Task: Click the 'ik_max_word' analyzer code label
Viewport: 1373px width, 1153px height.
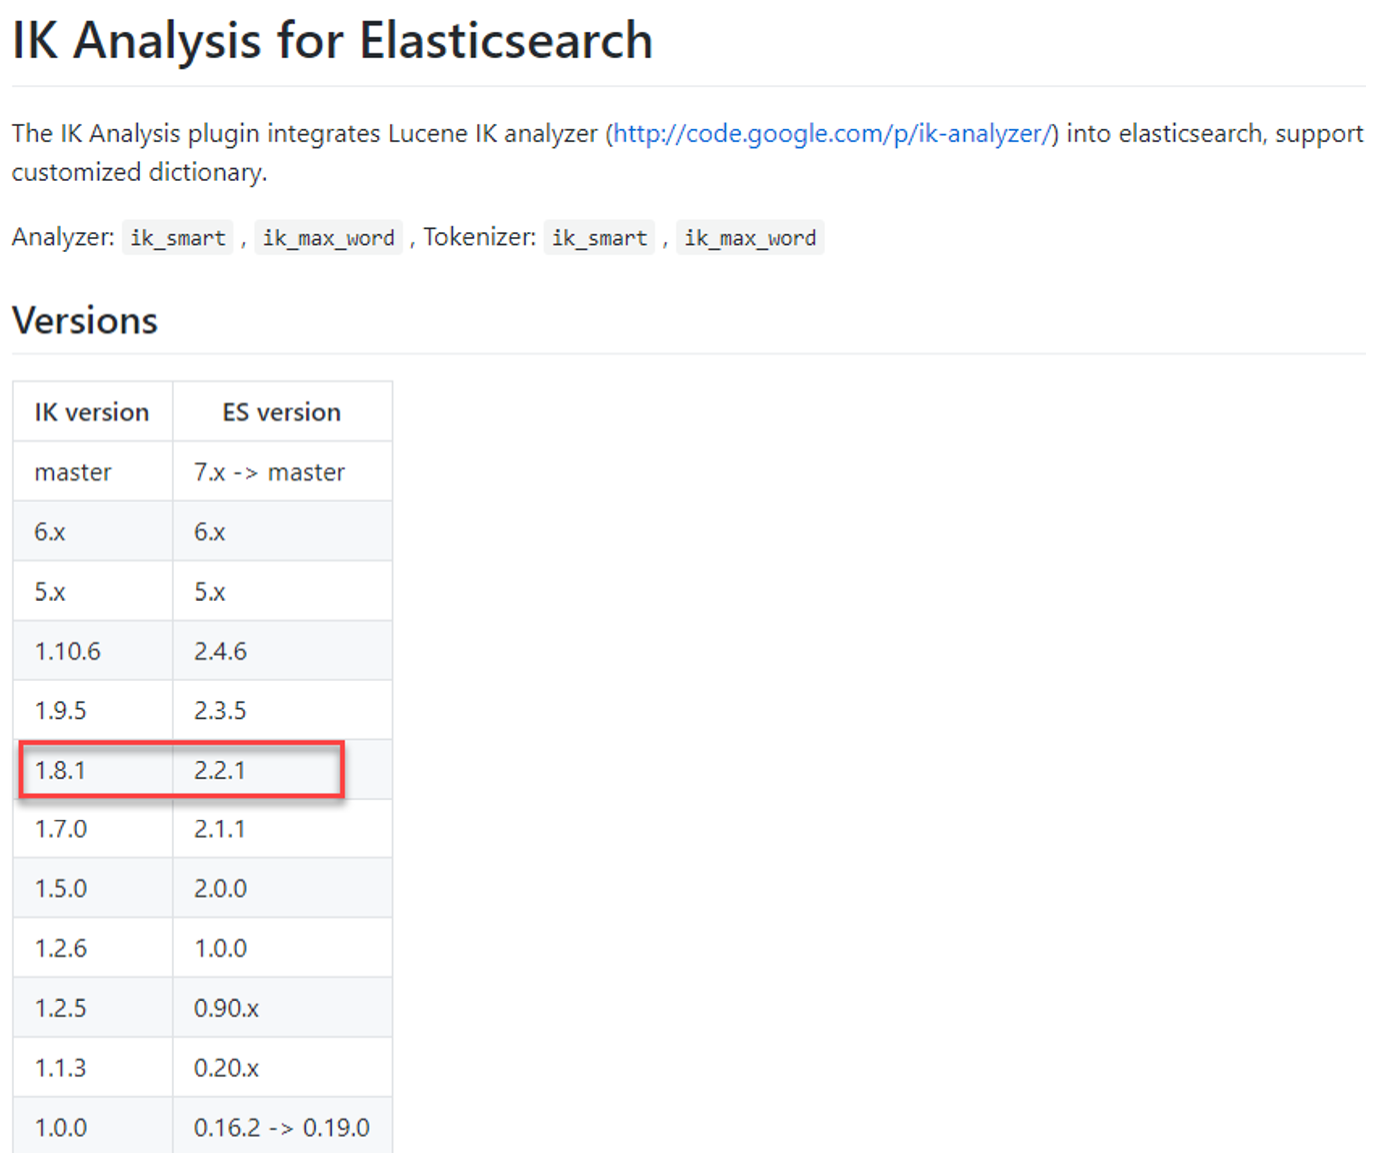Action: point(329,238)
